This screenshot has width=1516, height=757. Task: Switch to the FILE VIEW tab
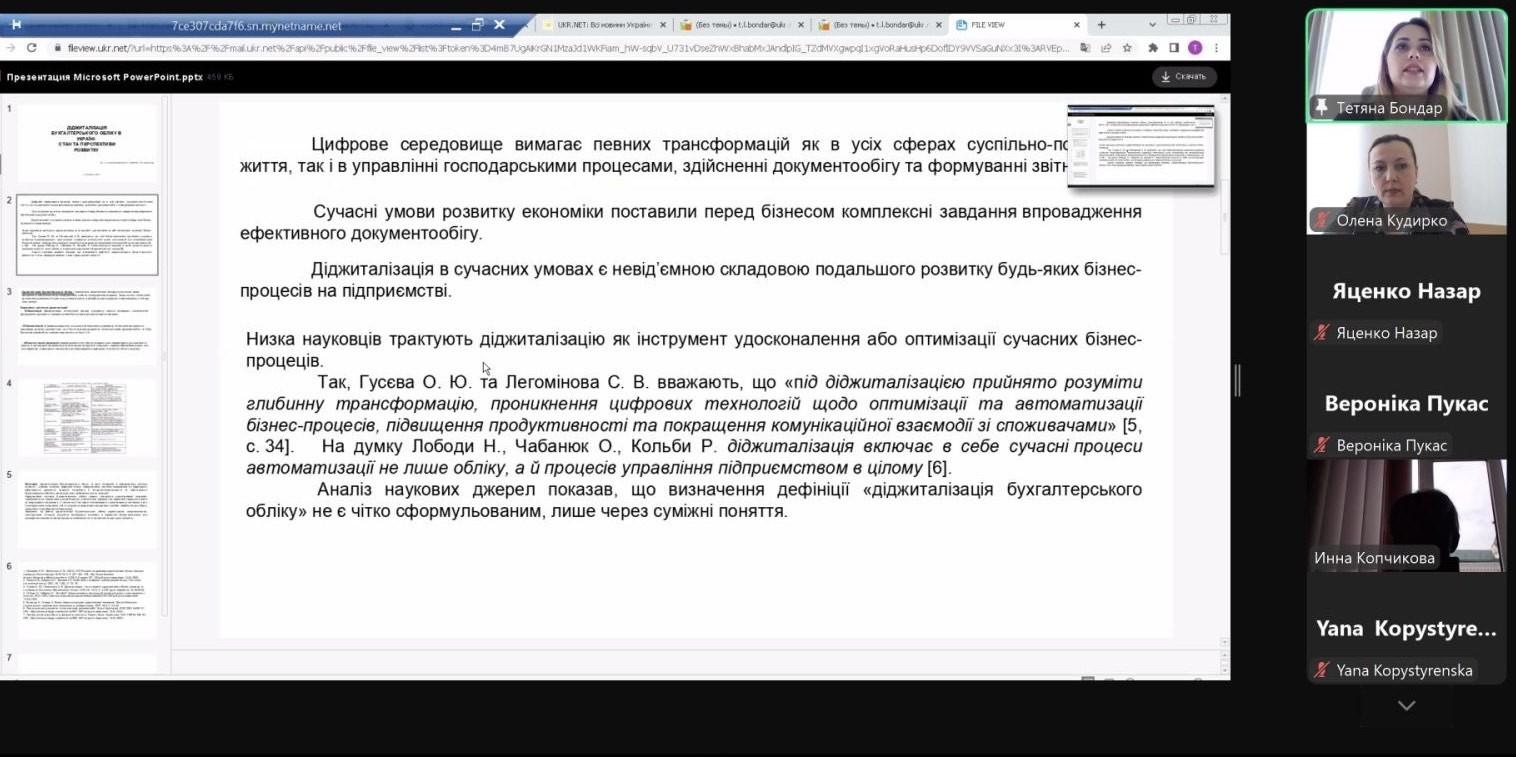point(1010,25)
